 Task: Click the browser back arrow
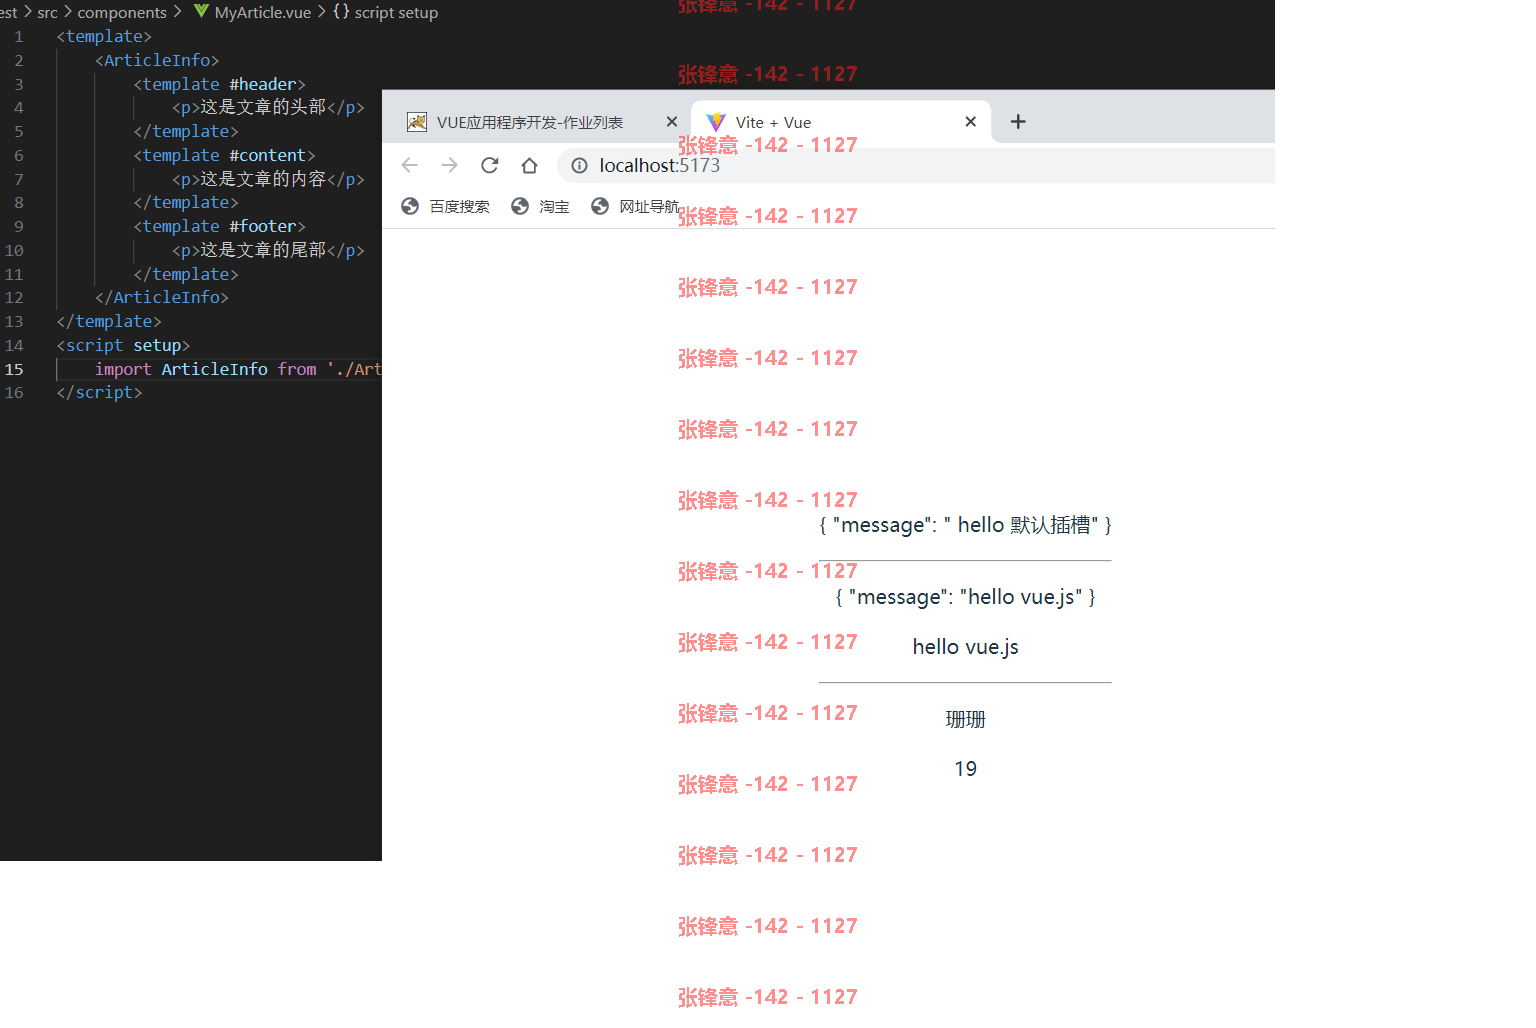409,165
